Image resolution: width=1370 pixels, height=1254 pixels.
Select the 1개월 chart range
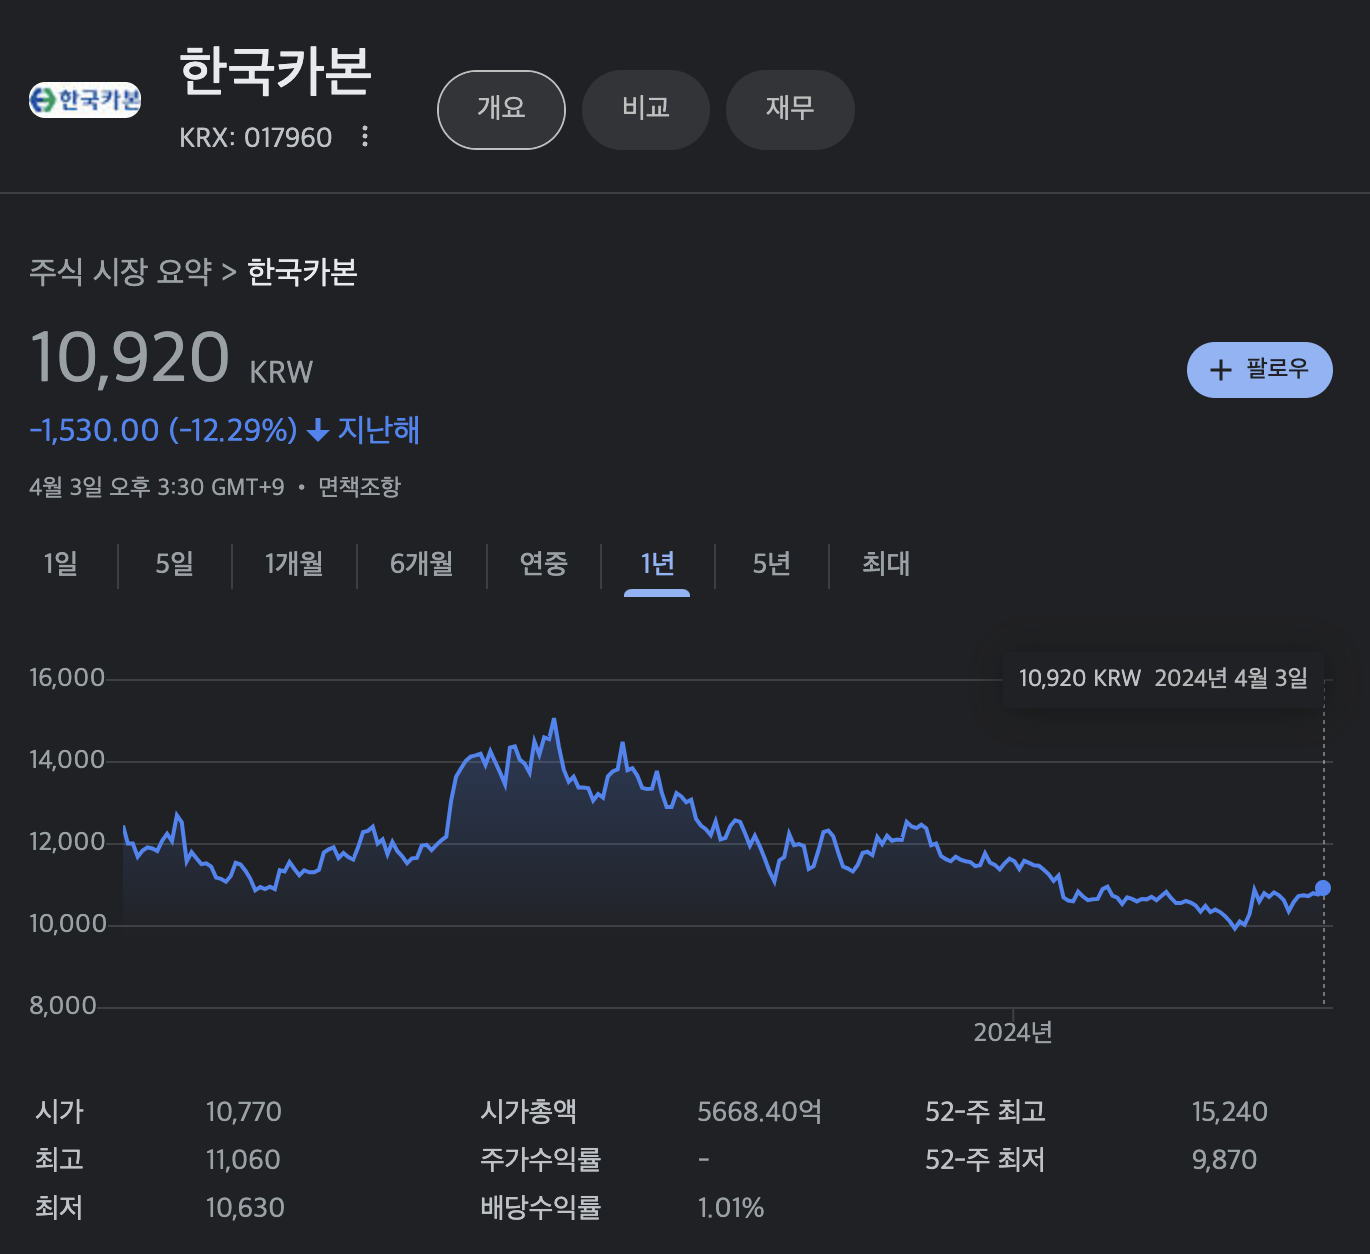click(293, 564)
